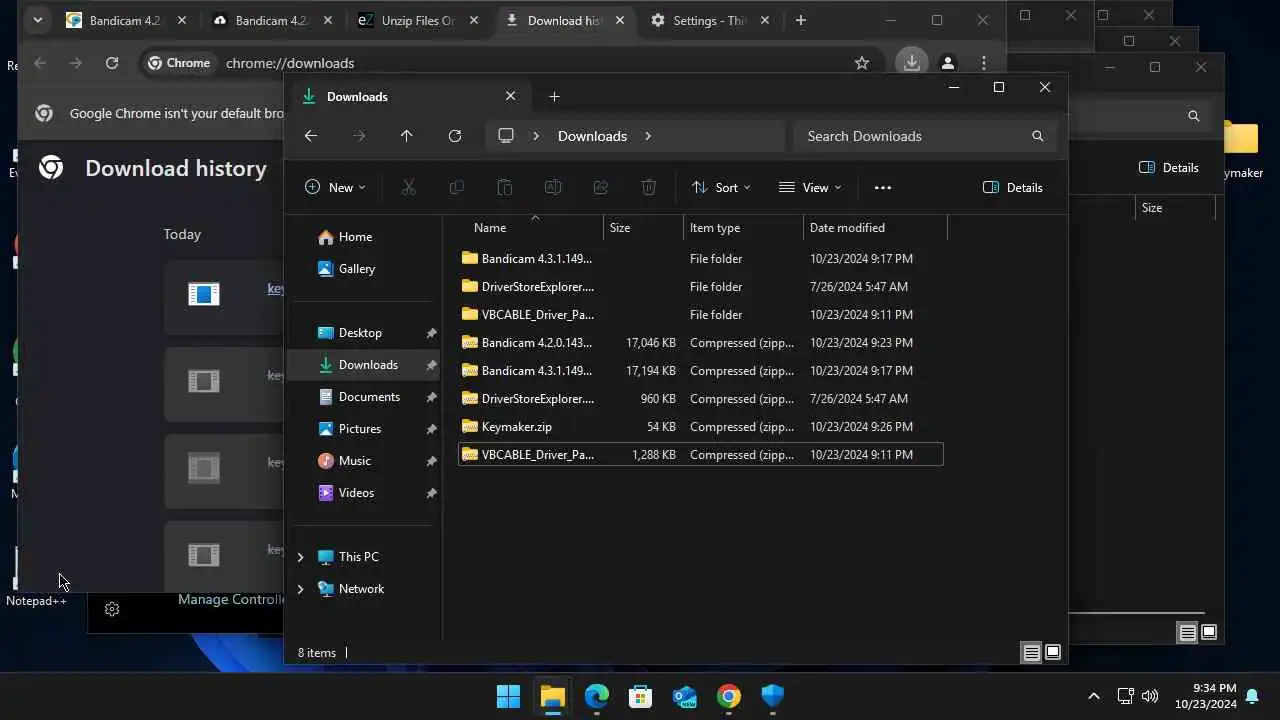This screenshot has width=1280, height=720.
Task: Bookmark this page with the star icon
Action: (x=862, y=63)
